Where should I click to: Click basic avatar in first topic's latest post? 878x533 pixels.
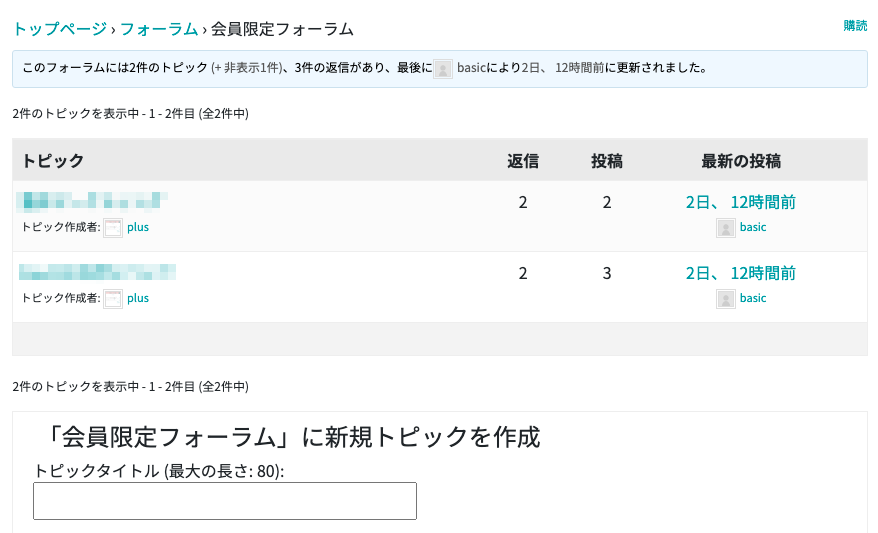pos(726,228)
